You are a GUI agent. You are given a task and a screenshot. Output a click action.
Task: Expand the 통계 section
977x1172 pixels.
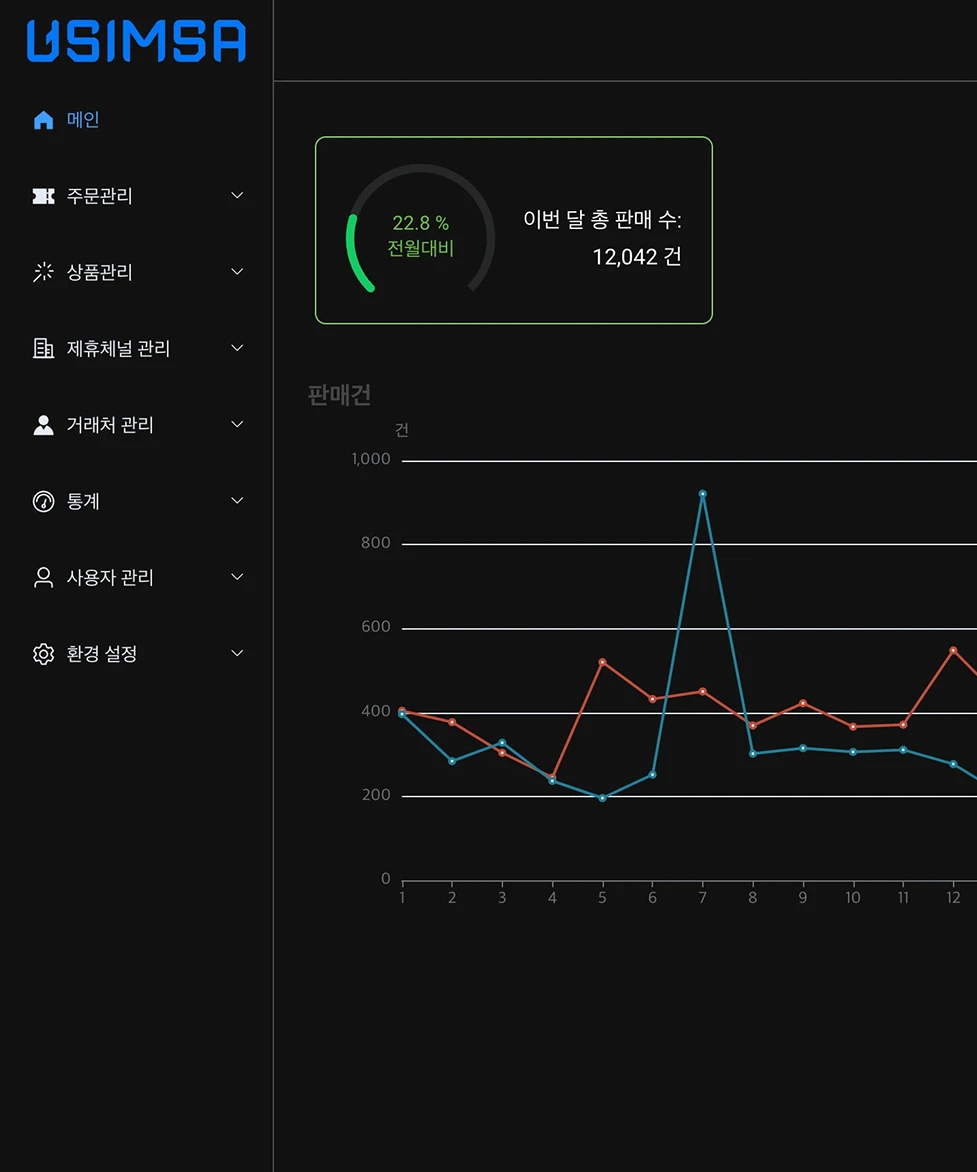(236, 500)
